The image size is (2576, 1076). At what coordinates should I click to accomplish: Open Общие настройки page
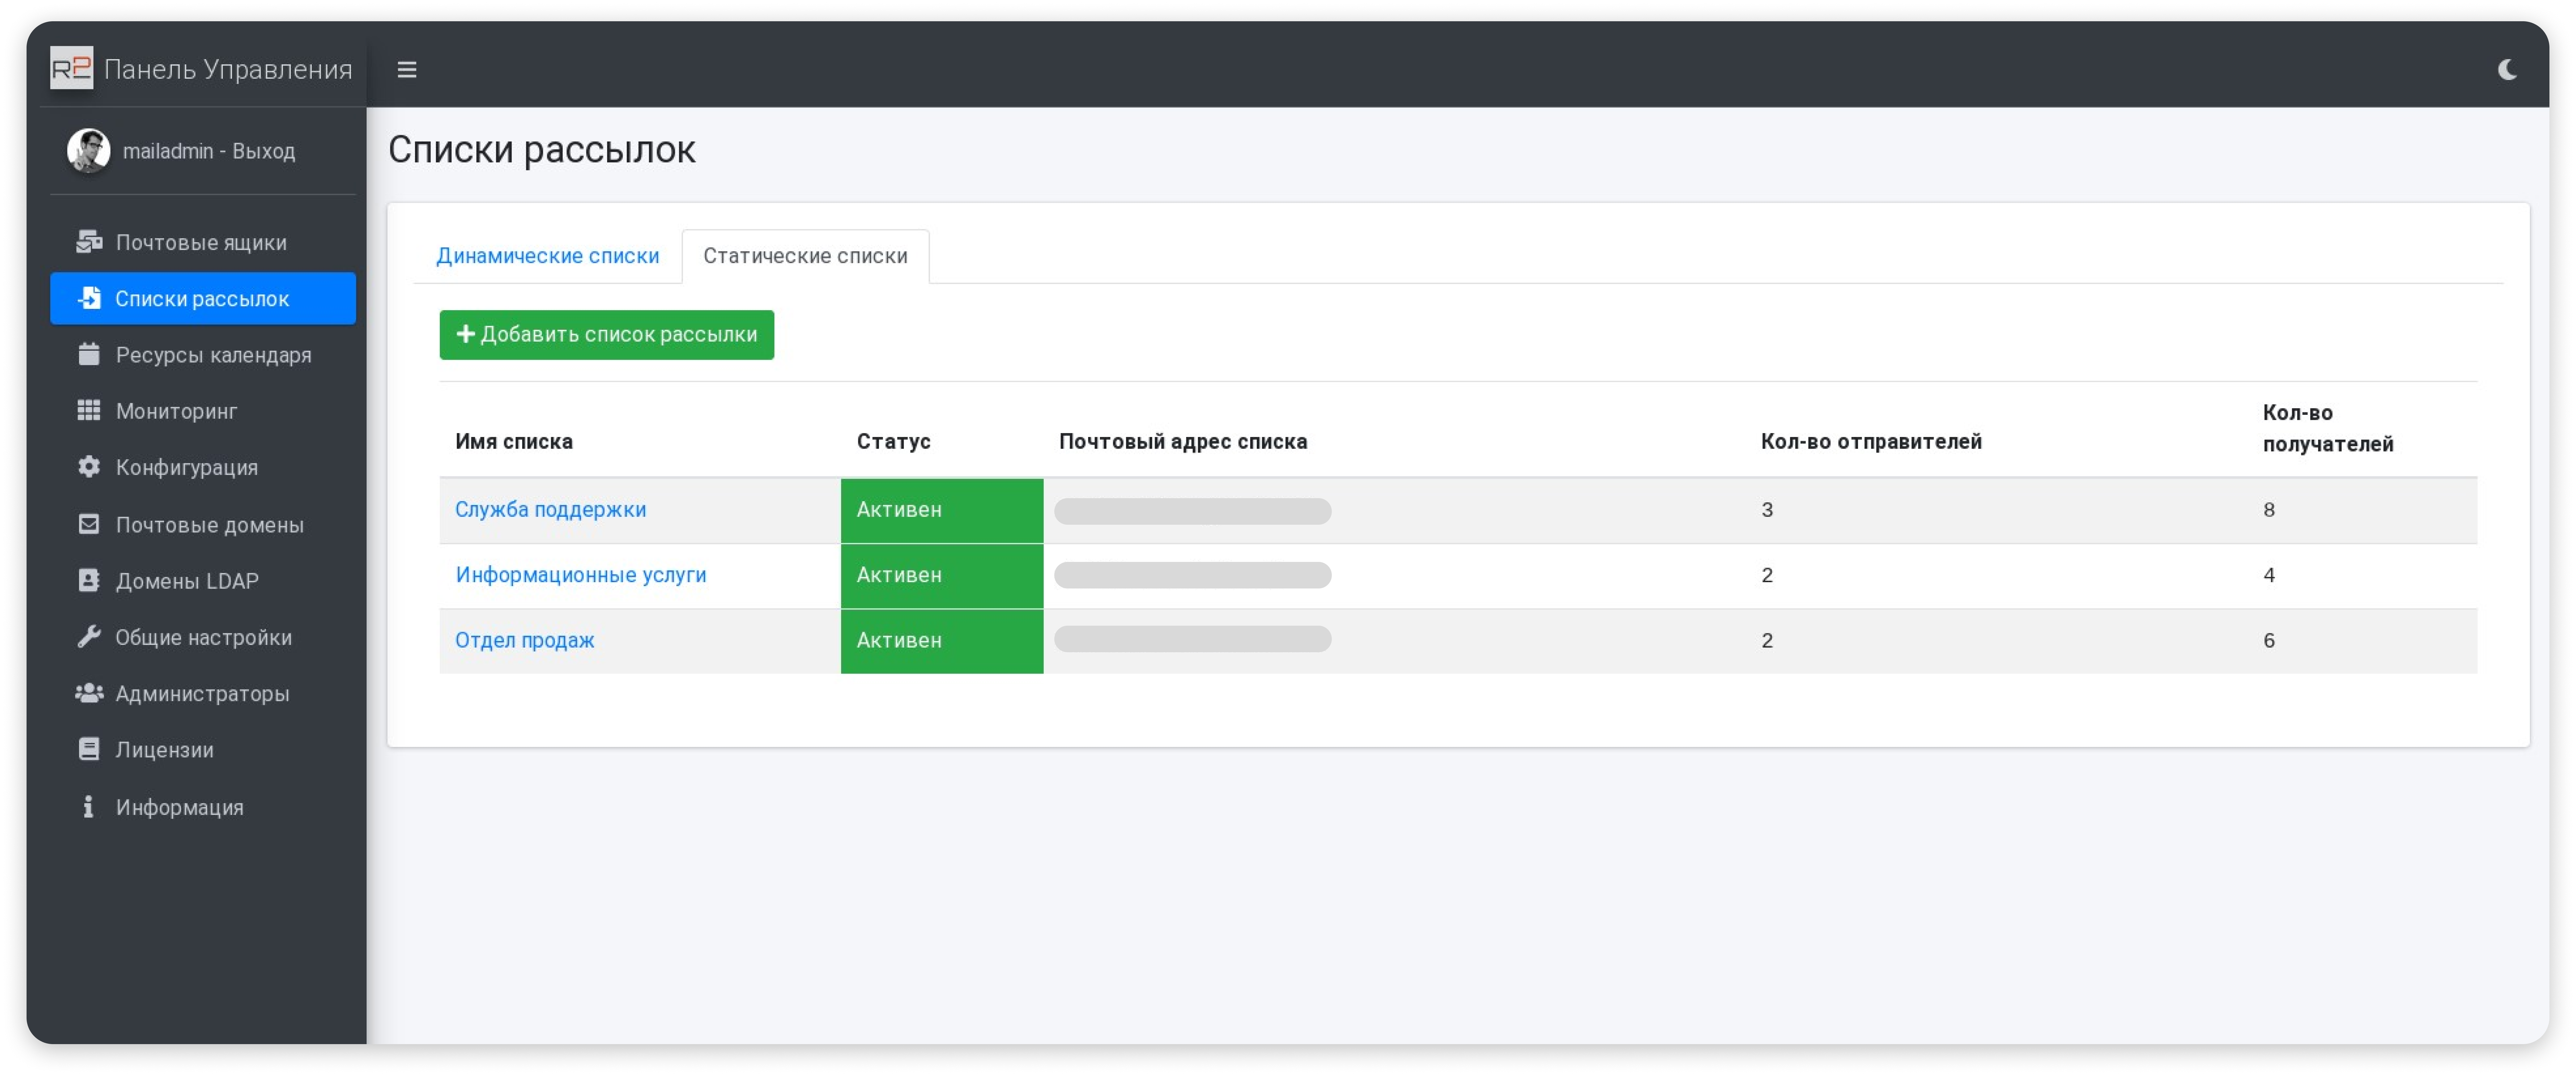pos(203,637)
